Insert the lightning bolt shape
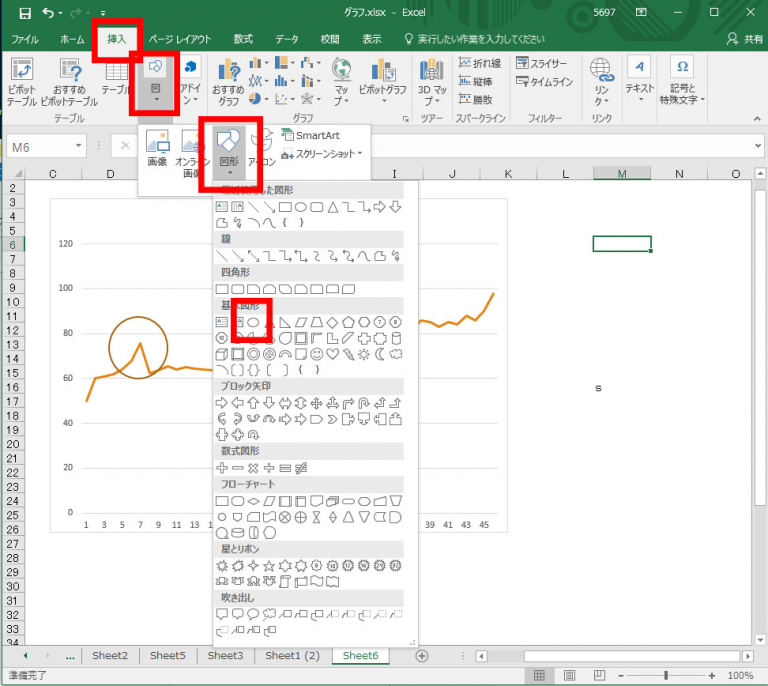768x686 pixels. 348,354
